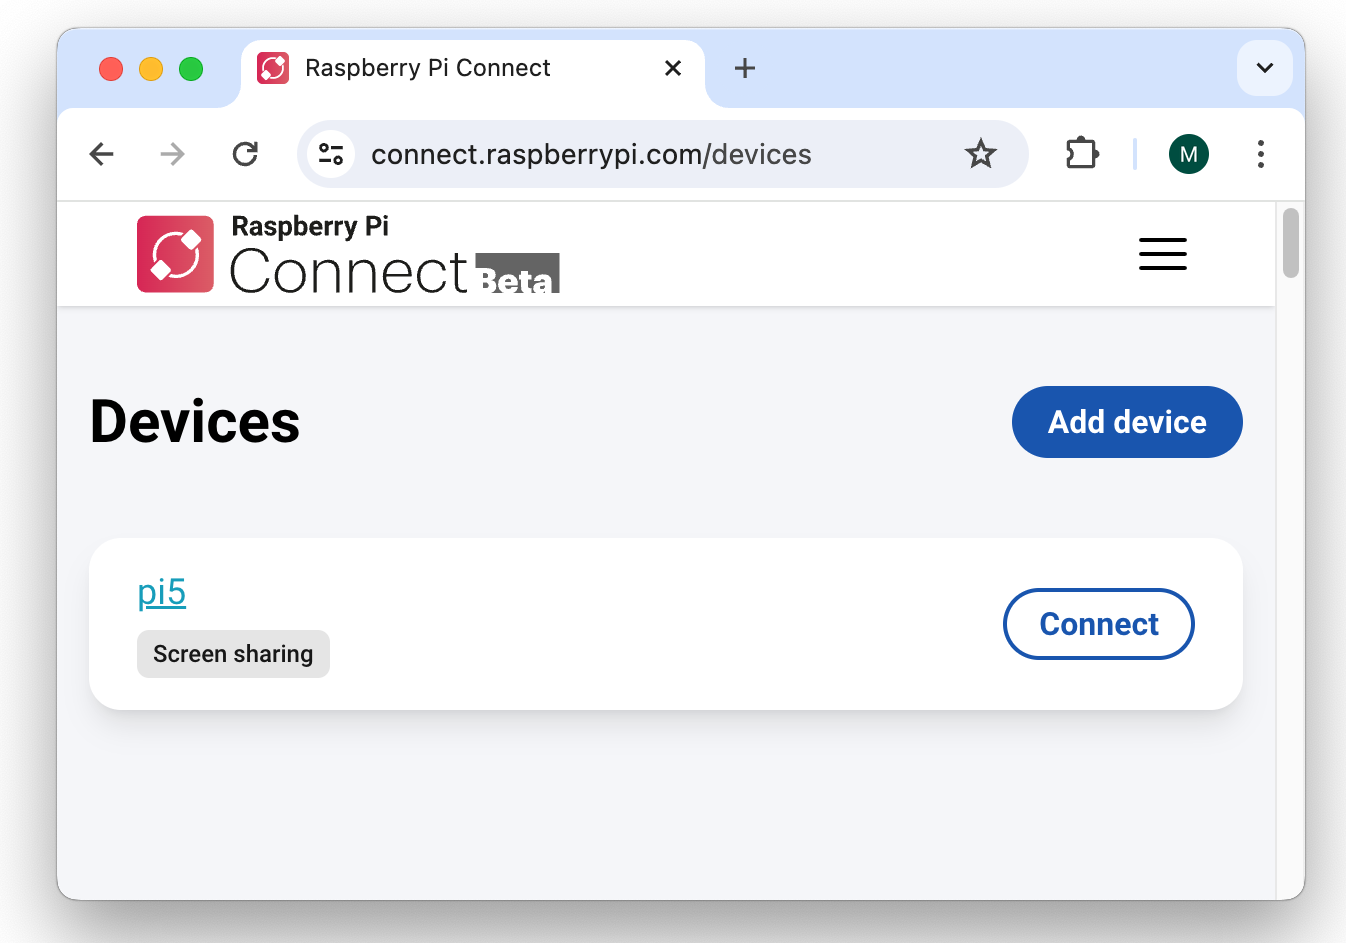The image size is (1346, 943).
Task: Reload the current page
Action: pyautogui.click(x=245, y=154)
